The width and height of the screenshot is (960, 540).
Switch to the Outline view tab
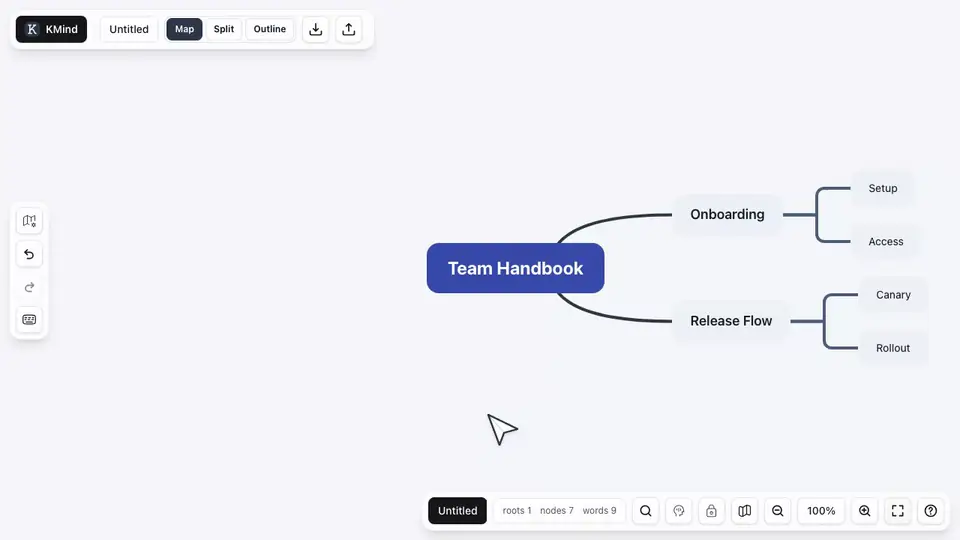pos(269,29)
